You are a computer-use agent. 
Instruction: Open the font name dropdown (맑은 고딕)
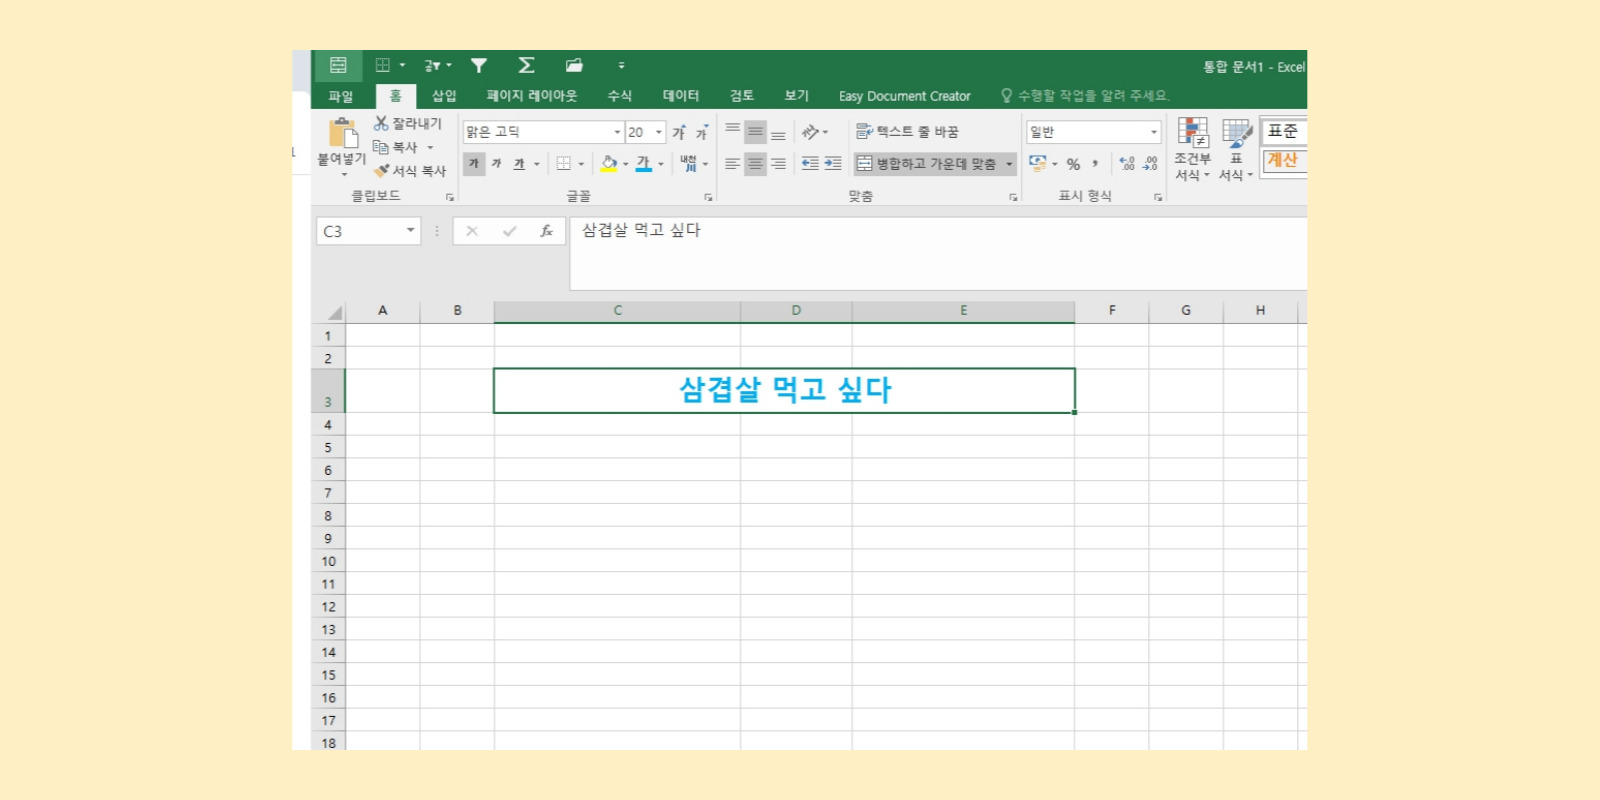pyautogui.click(x=617, y=132)
